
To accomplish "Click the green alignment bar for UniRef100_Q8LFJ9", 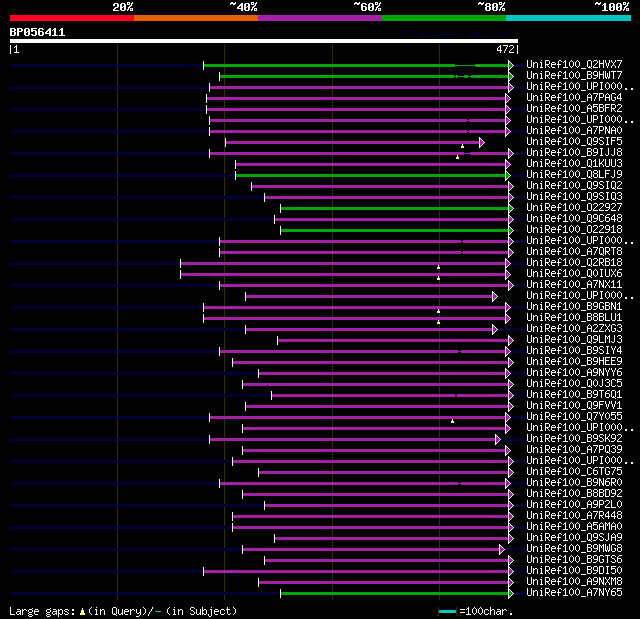I will point(371,175).
